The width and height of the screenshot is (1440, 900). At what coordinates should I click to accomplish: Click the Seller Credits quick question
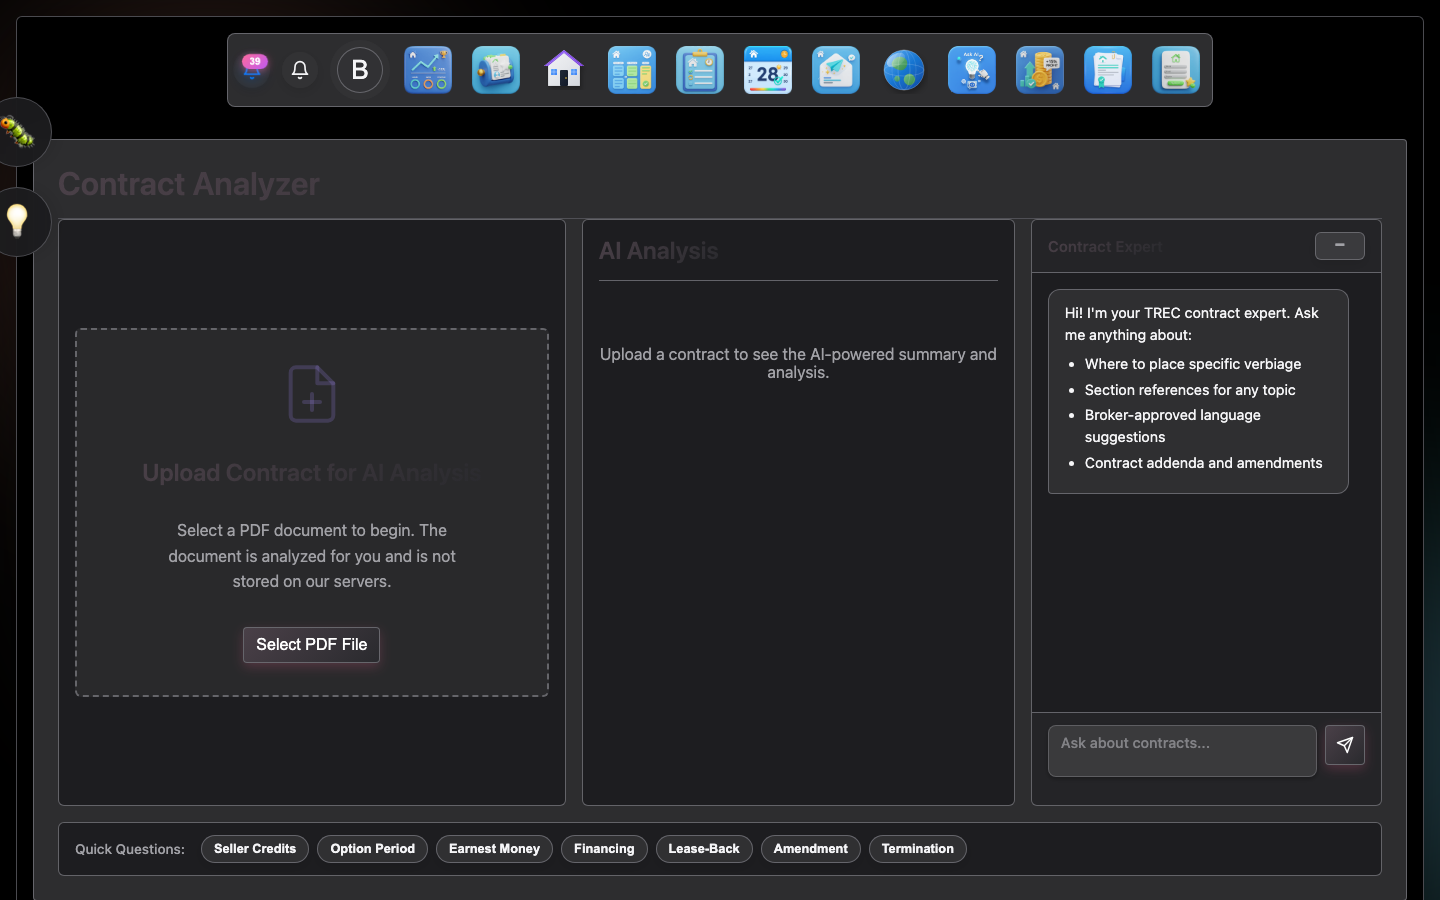click(254, 849)
